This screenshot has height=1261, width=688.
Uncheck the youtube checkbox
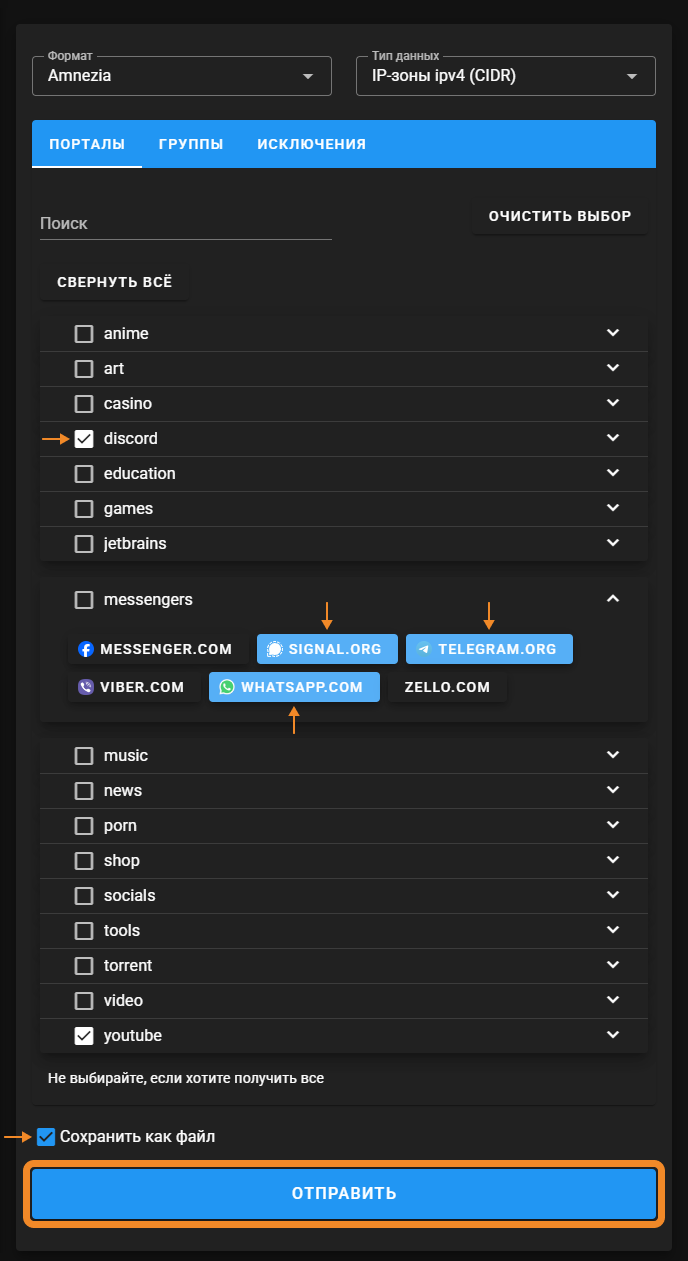(x=84, y=1036)
